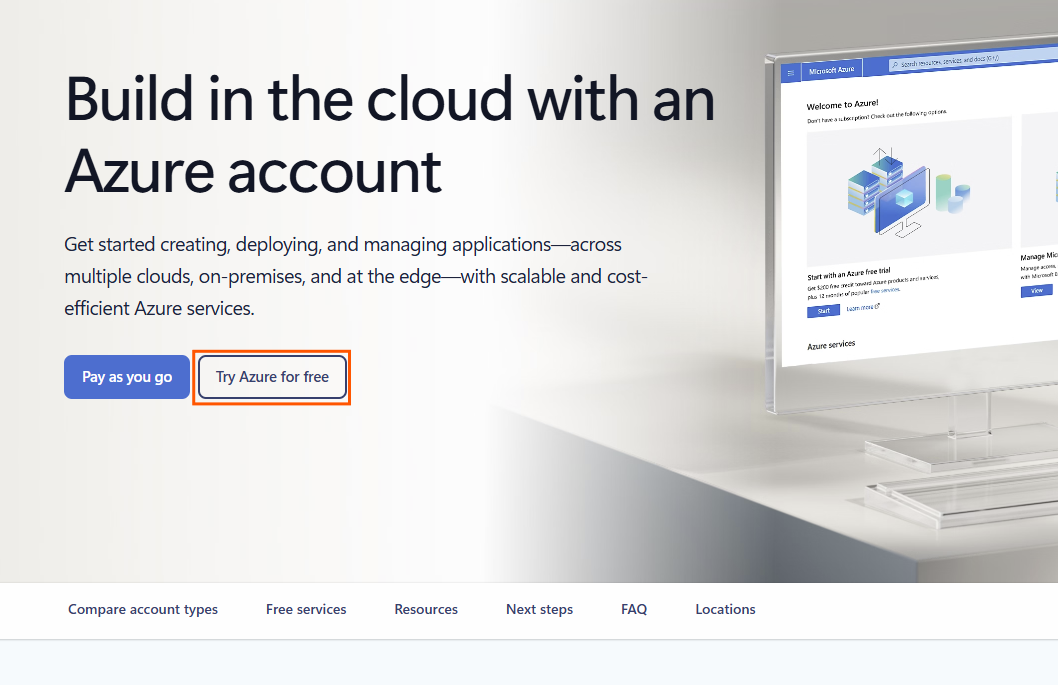Click Try Azure for free button
The width and height of the screenshot is (1058, 685).
(272, 377)
